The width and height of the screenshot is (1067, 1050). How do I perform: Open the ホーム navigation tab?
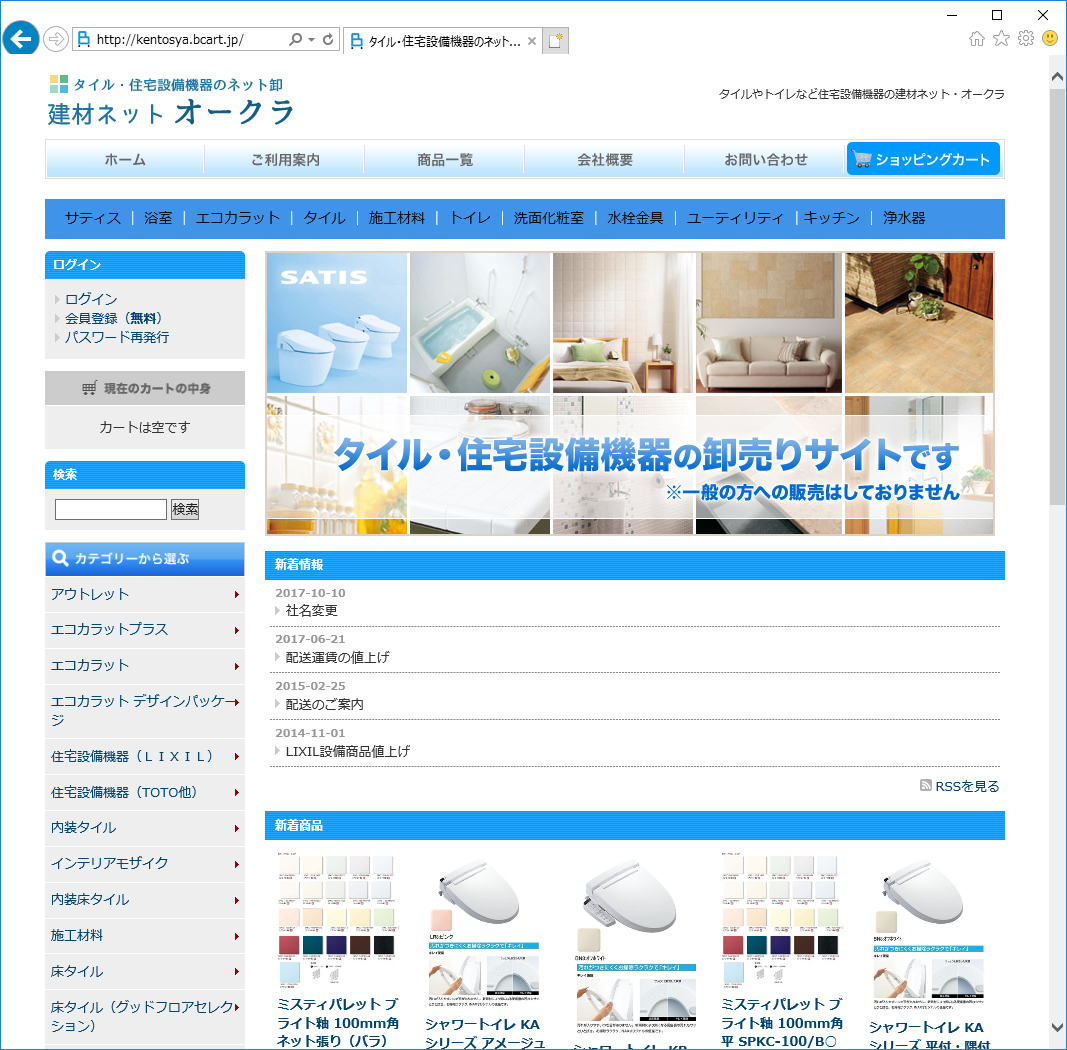click(125, 160)
